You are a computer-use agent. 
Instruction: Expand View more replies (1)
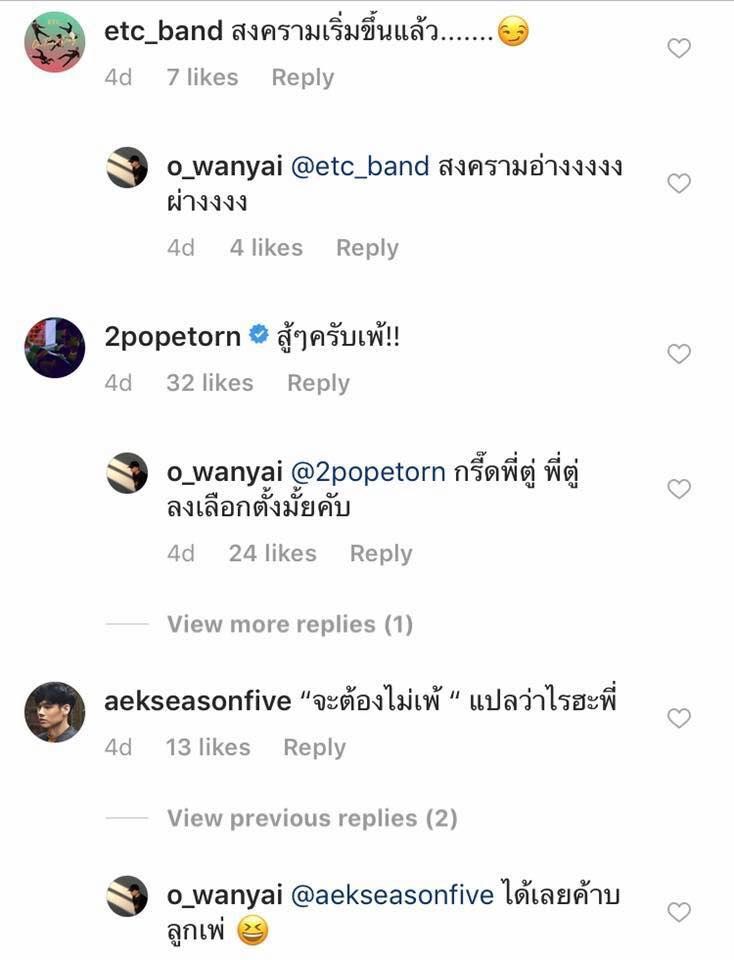click(x=290, y=624)
